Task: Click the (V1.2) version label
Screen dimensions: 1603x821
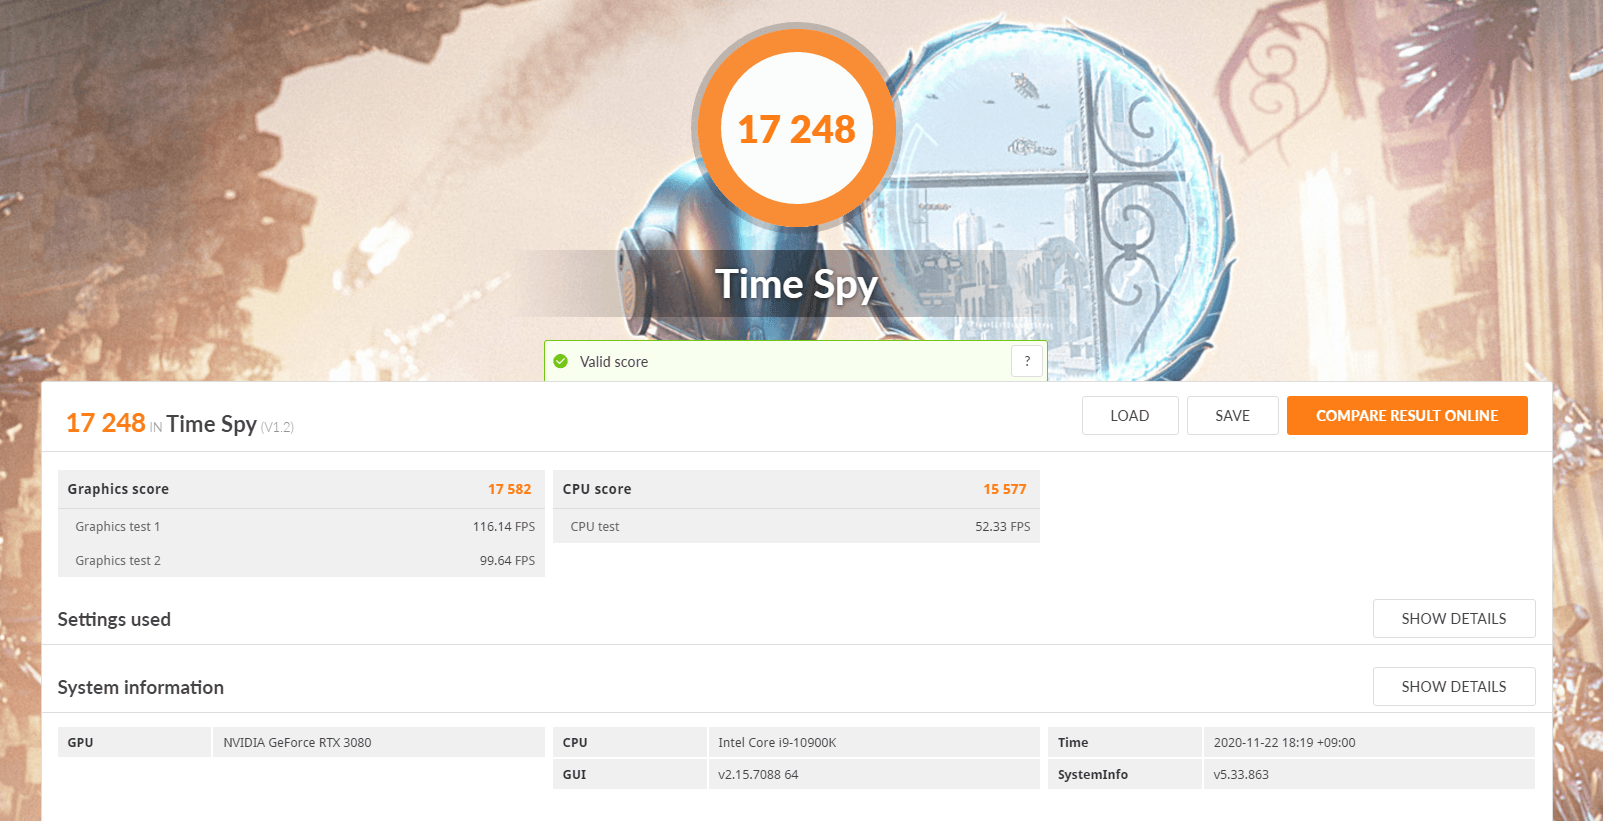Action: point(277,427)
